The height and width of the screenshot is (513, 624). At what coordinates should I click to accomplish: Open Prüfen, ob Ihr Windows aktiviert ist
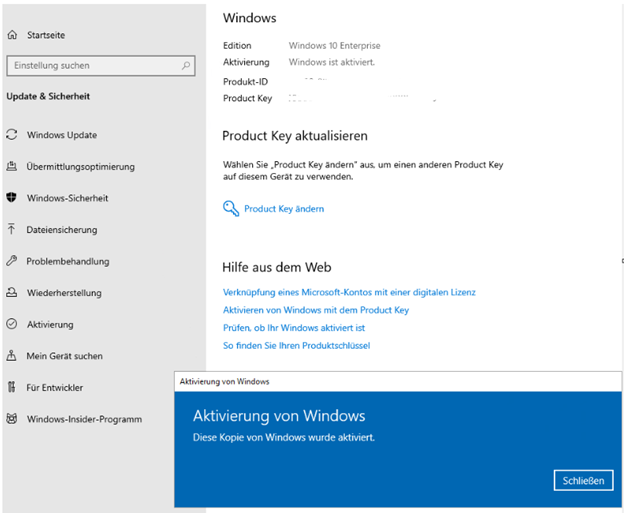294,328
